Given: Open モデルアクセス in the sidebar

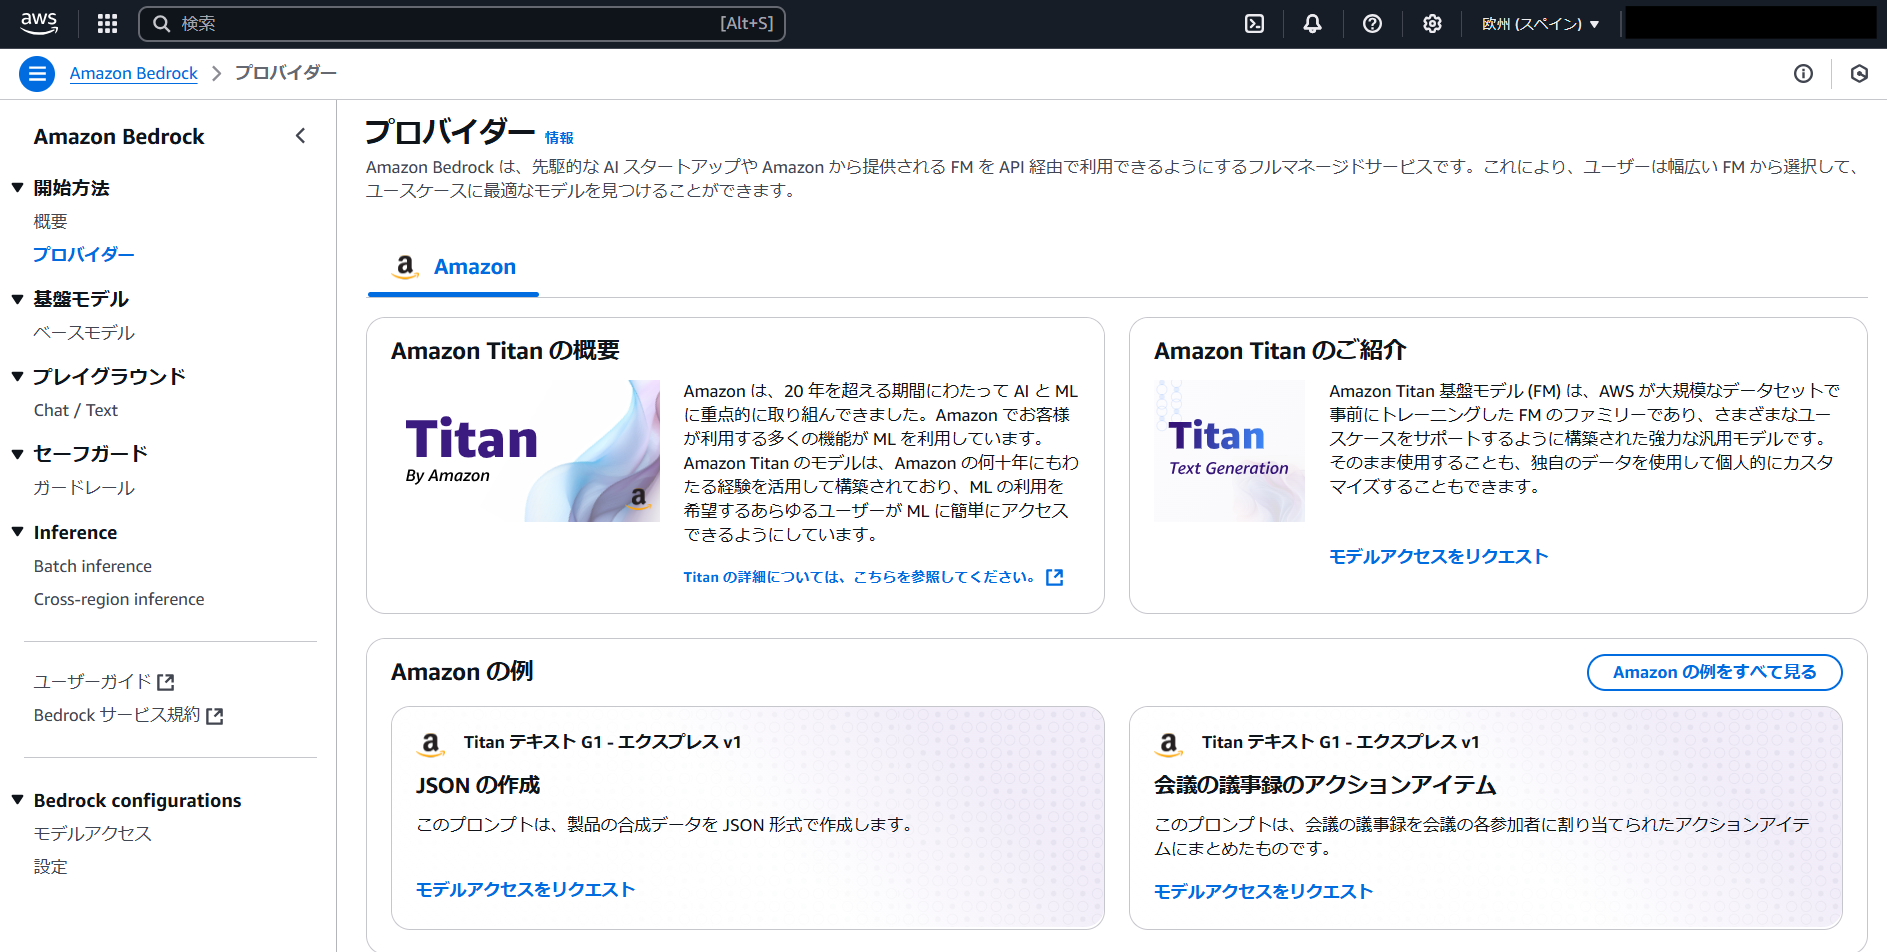Looking at the screenshot, I should pos(93,833).
